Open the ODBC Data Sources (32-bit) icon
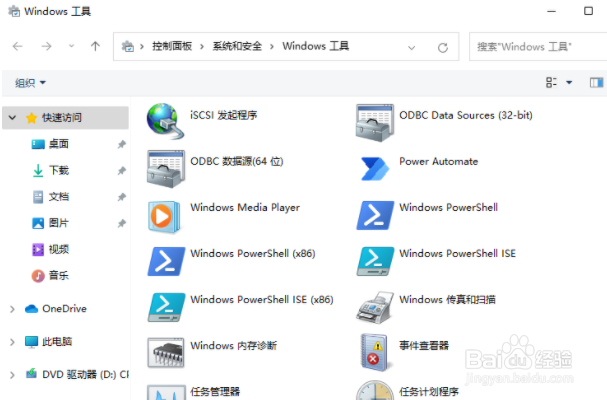The height and width of the screenshot is (400, 607). (x=375, y=122)
